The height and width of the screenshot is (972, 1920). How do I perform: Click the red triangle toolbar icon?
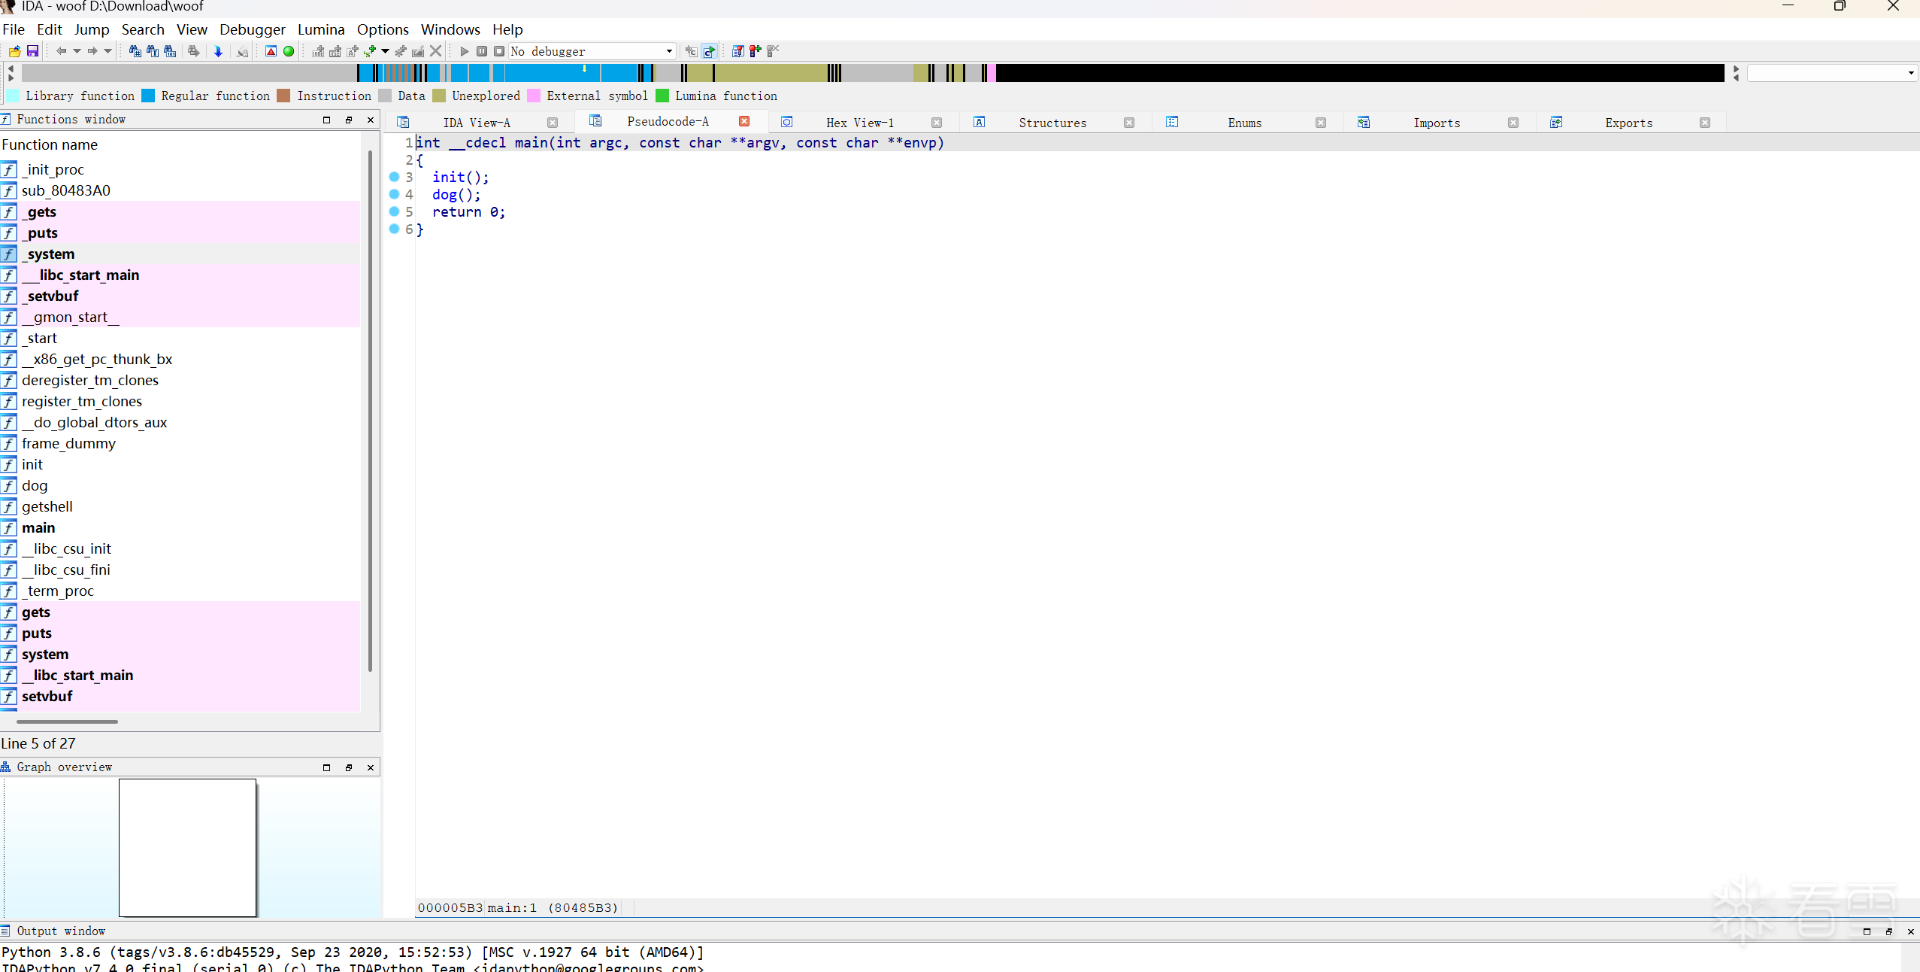pyautogui.click(x=271, y=51)
